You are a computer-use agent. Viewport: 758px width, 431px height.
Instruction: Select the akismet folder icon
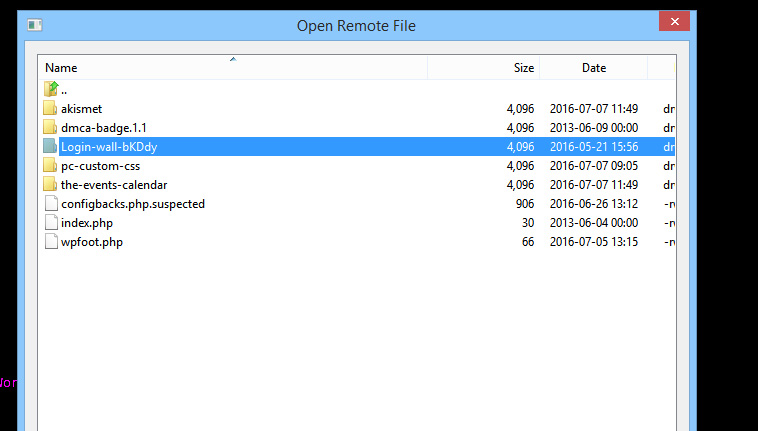point(51,108)
